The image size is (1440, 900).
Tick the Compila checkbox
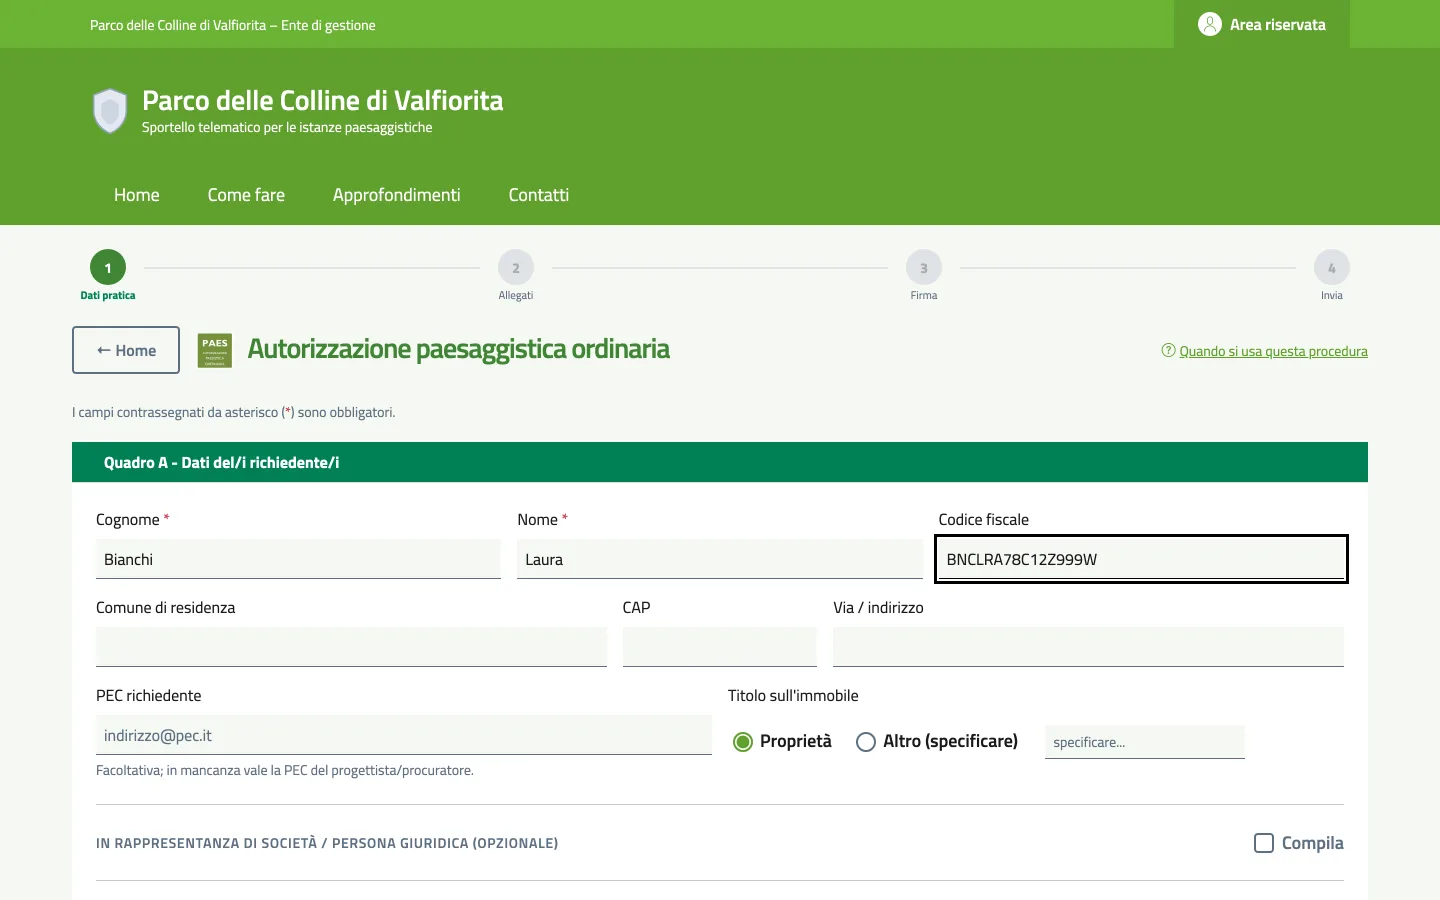pyautogui.click(x=1264, y=843)
